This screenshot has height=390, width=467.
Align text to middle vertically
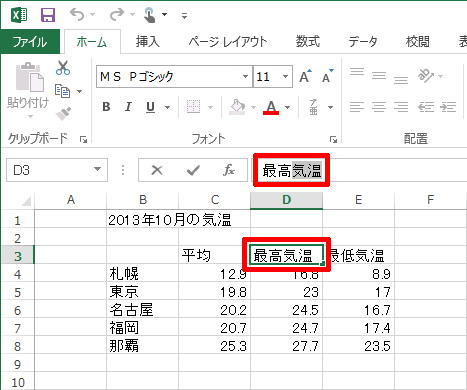379,77
